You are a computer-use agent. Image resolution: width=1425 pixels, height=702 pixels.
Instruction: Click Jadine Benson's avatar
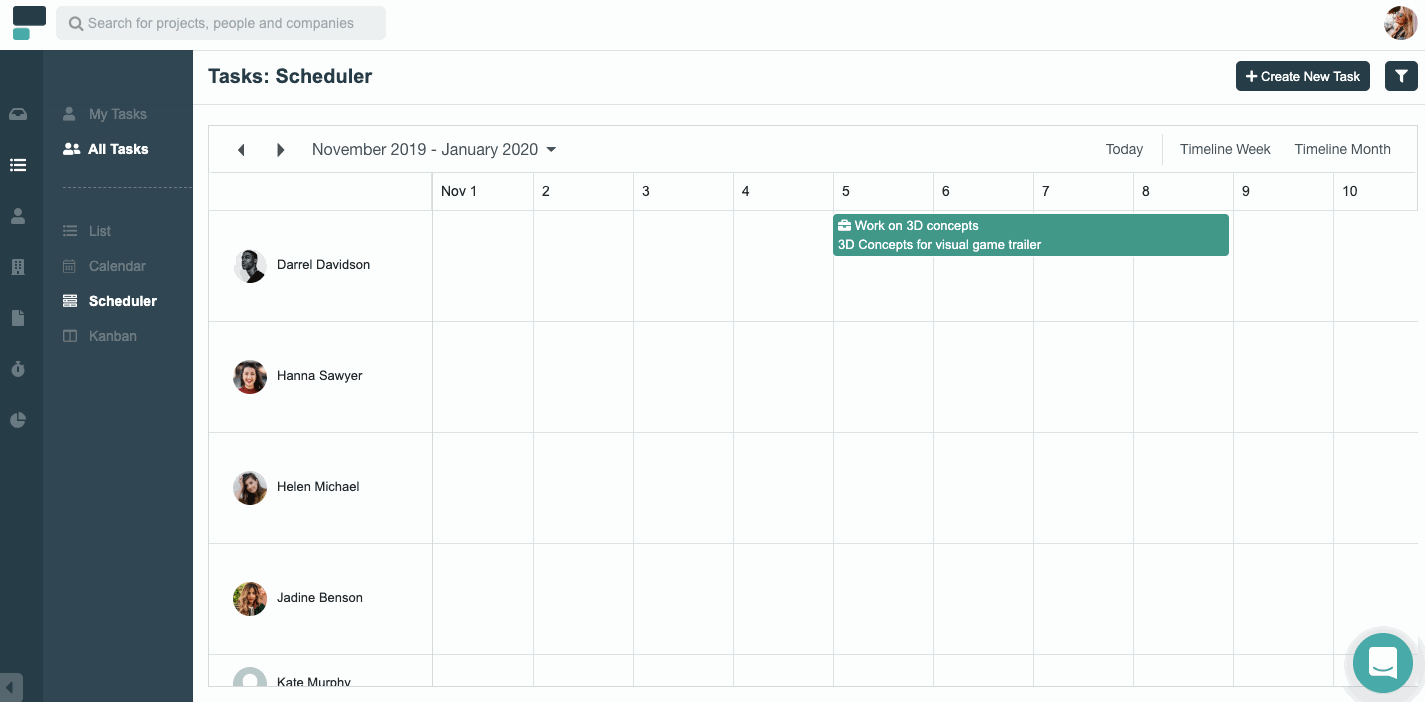pos(250,599)
